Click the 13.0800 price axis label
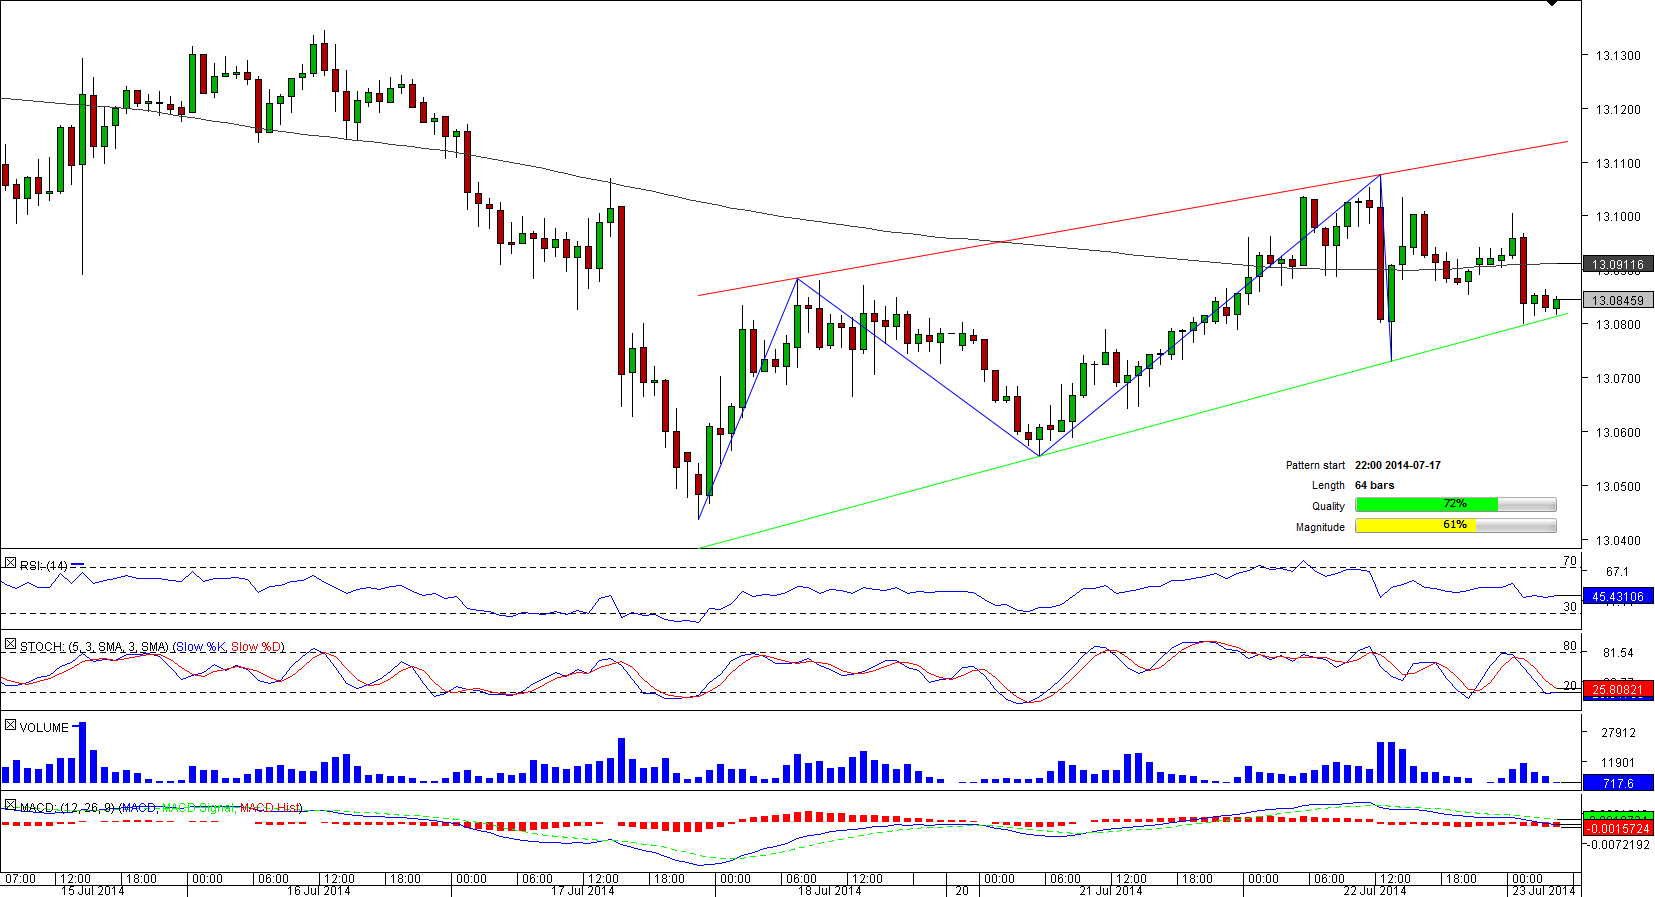The width and height of the screenshot is (1655, 897). click(1617, 324)
